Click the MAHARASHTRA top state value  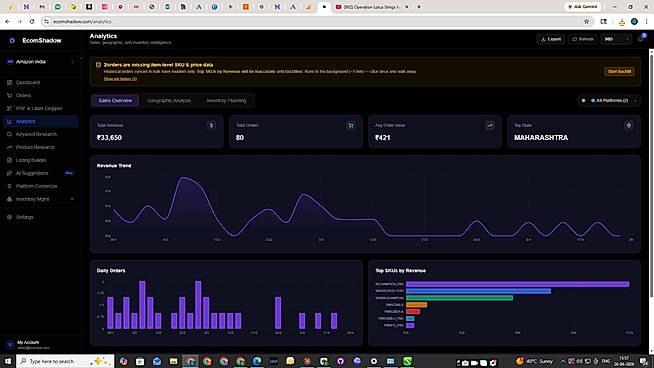point(541,137)
